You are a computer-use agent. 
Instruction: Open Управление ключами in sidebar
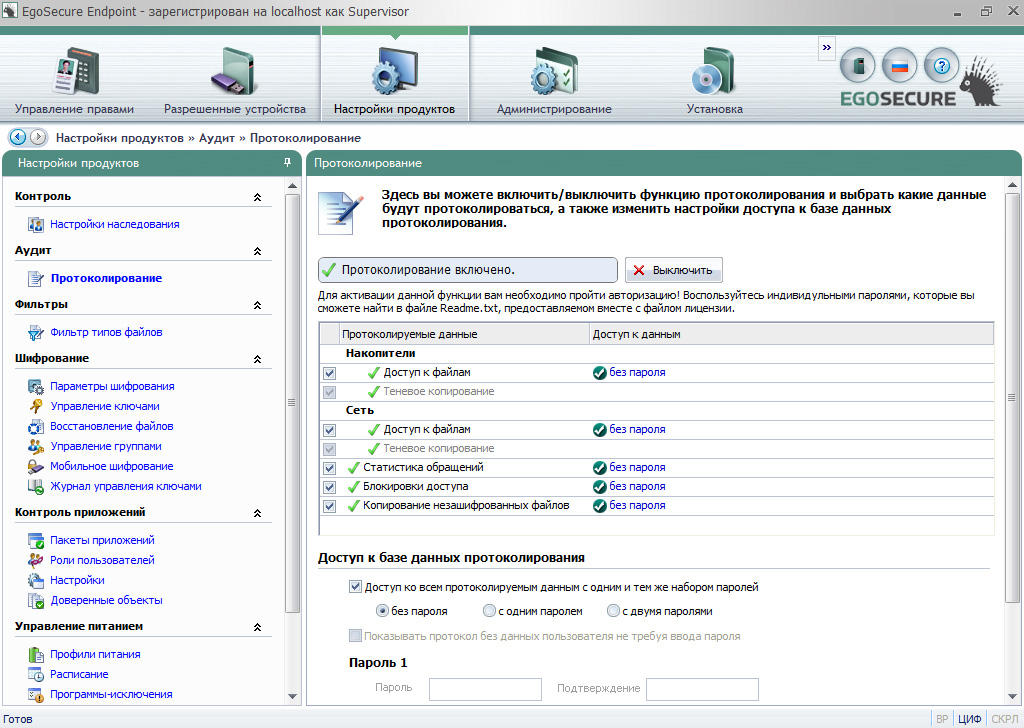click(x=105, y=406)
